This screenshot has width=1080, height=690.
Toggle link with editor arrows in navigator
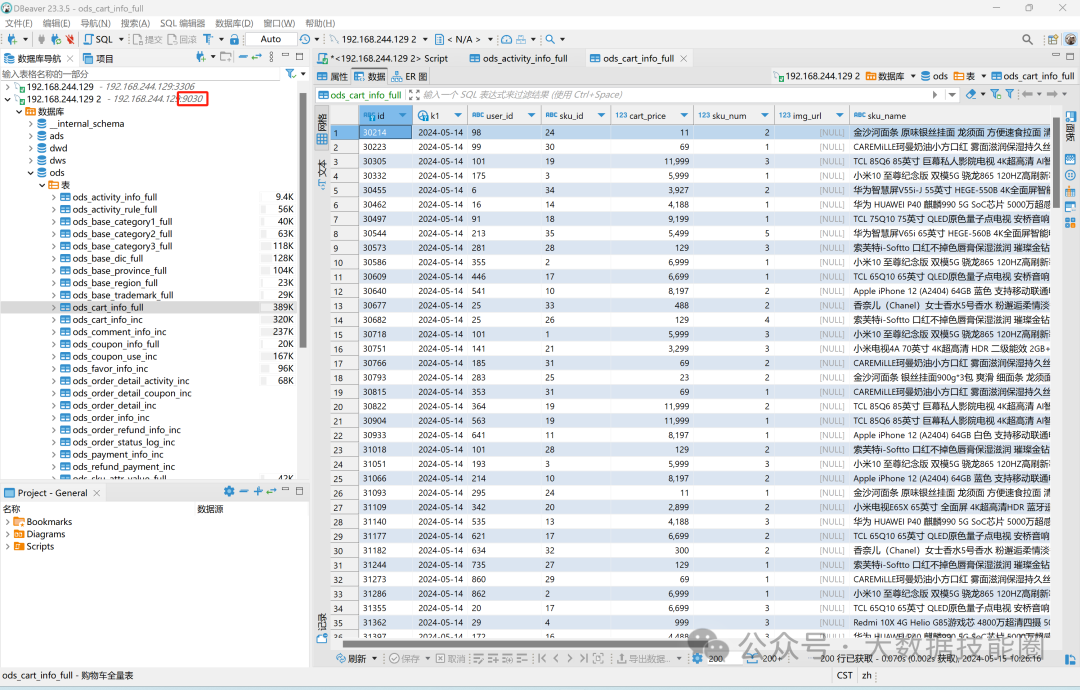pyautogui.click(x=256, y=57)
